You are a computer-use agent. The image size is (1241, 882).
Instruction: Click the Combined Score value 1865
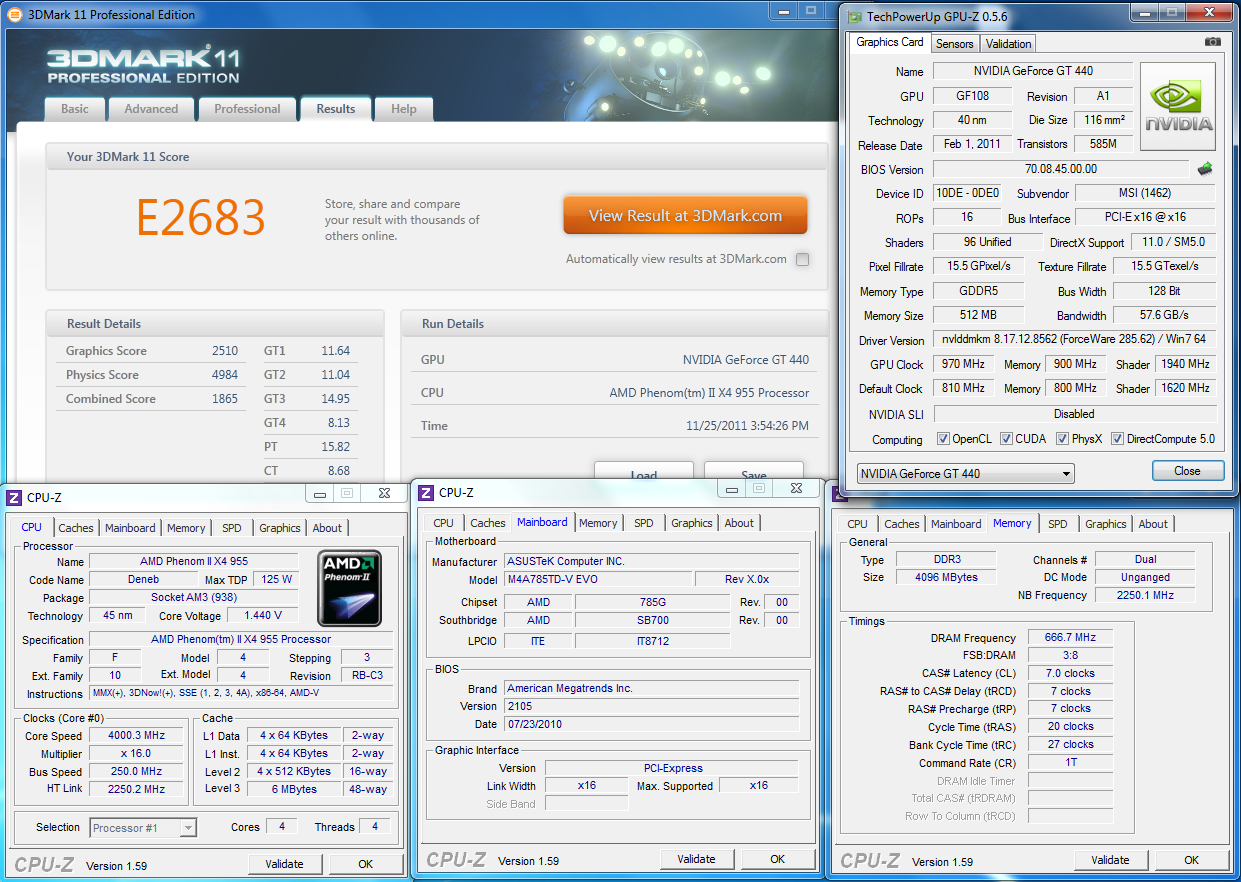pyautogui.click(x=225, y=399)
